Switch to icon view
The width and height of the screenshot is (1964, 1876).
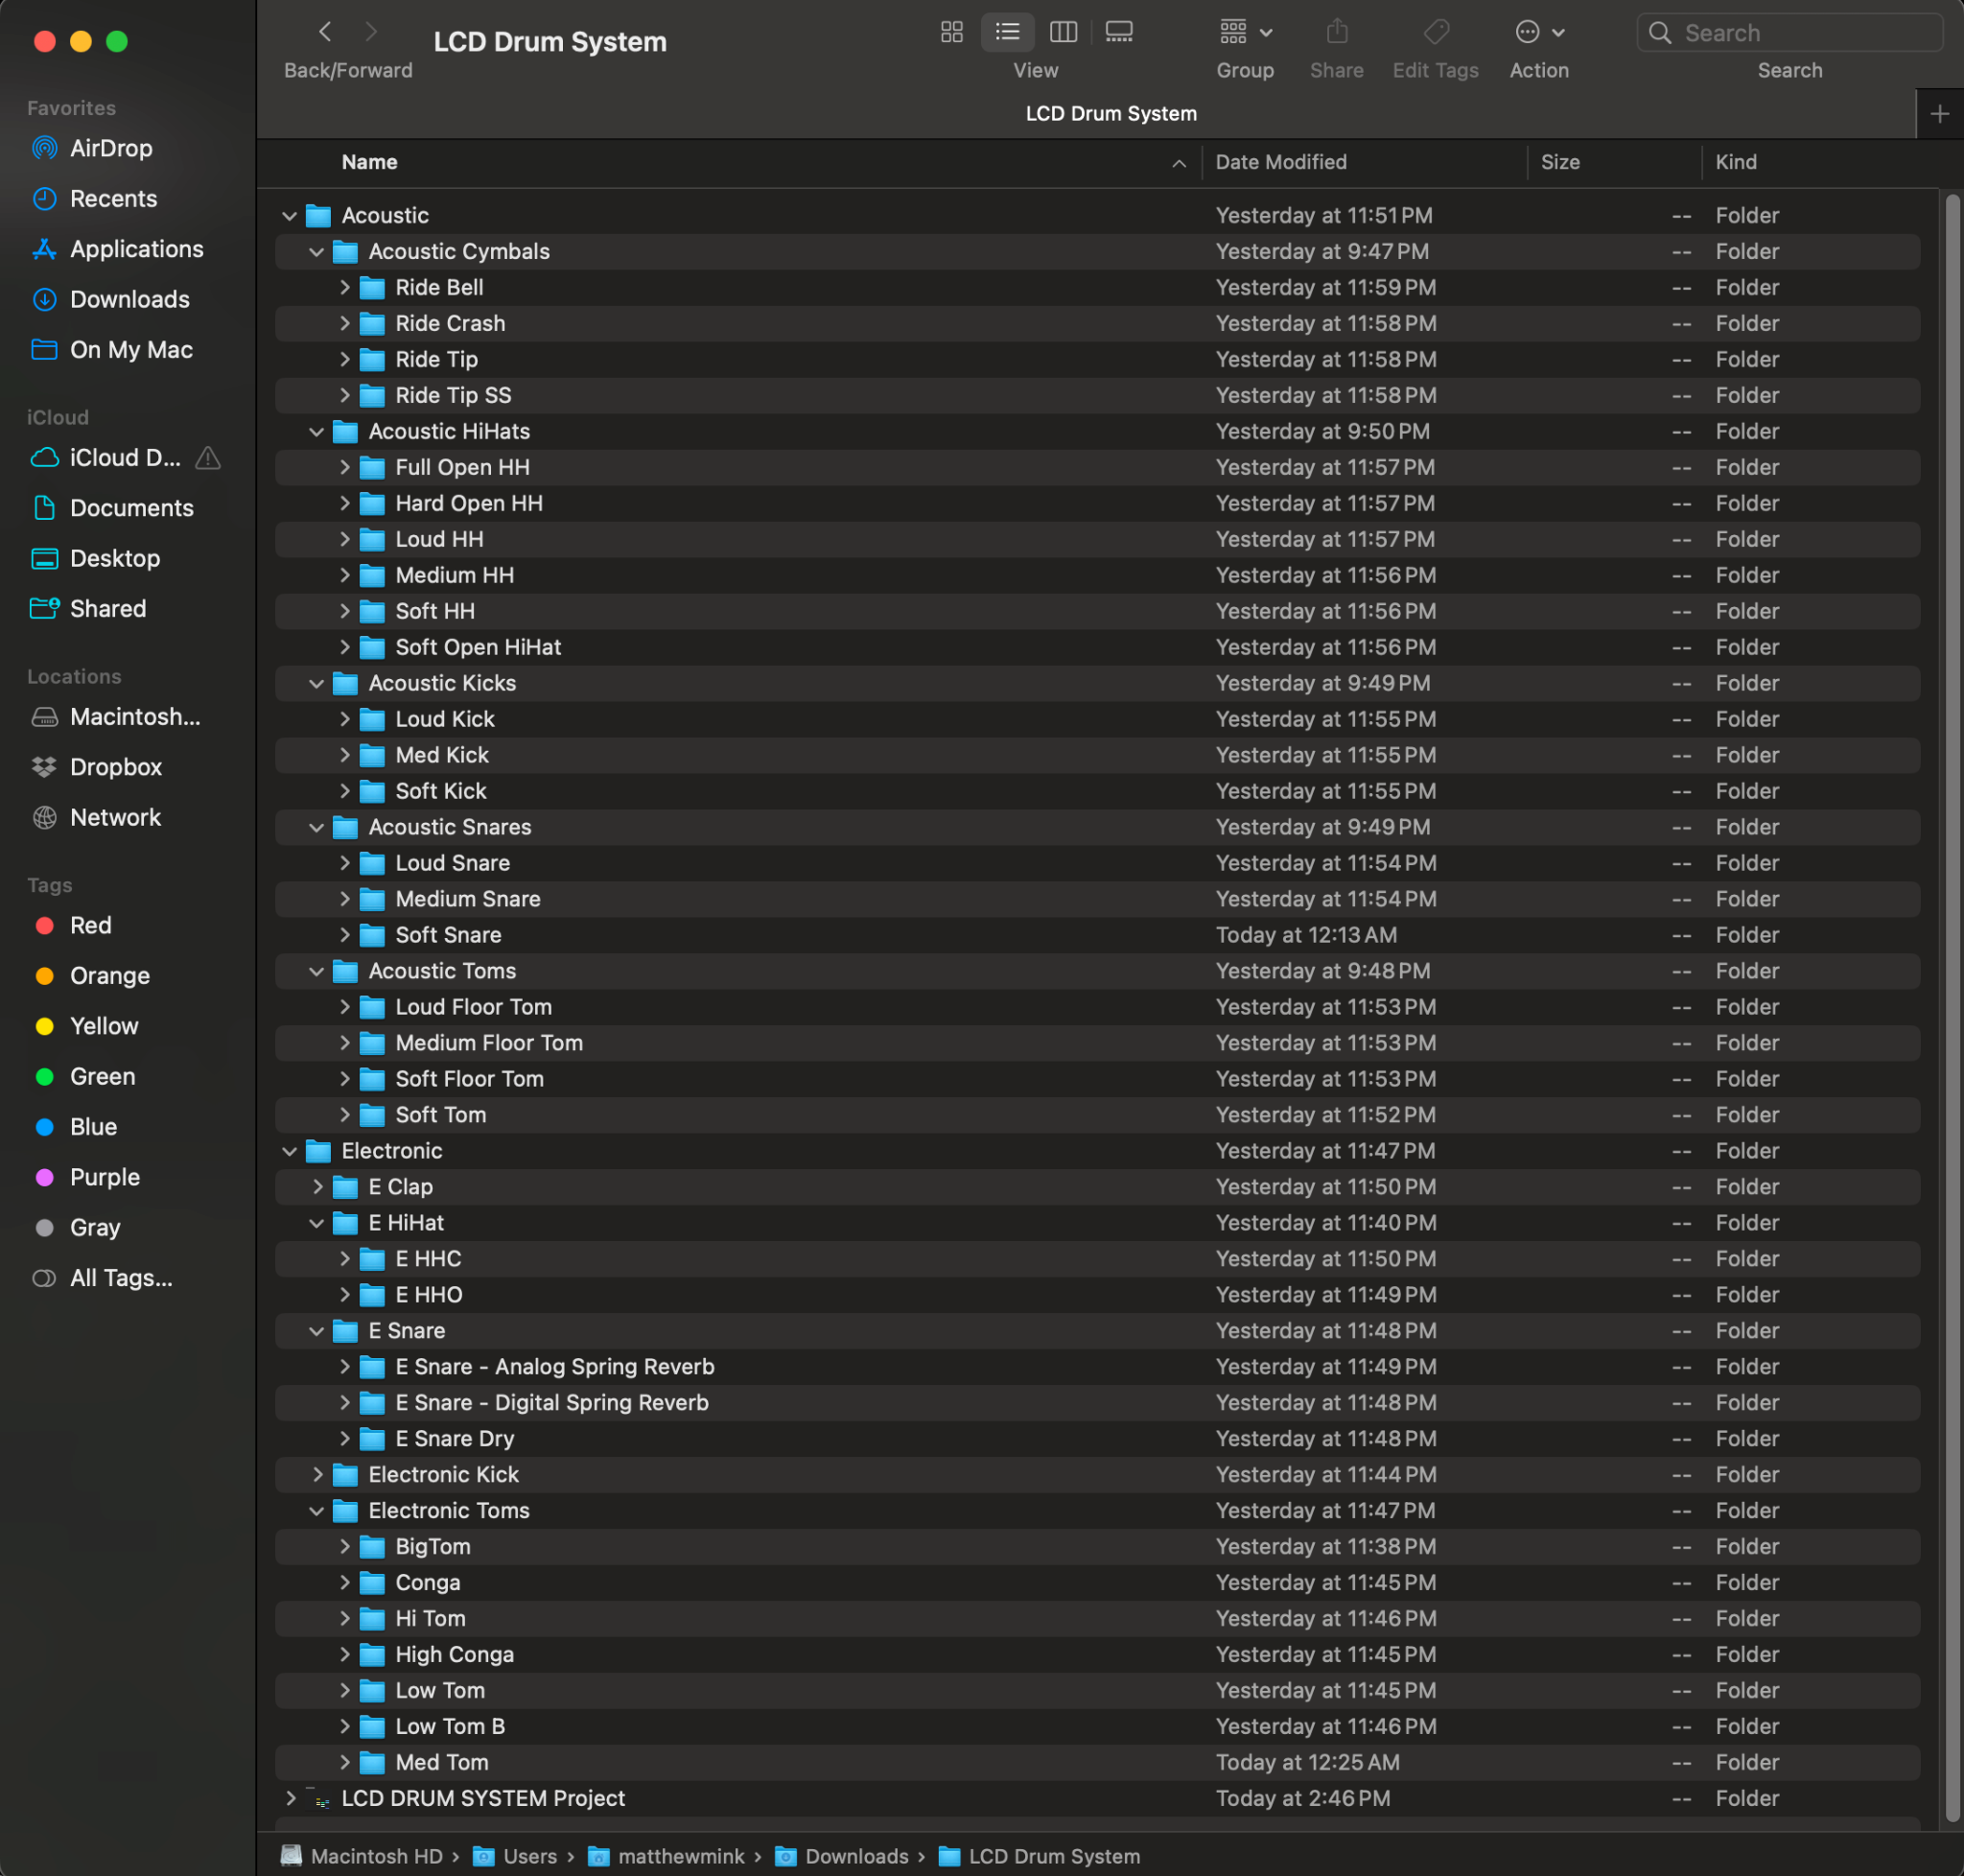pyautogui.click(x=951, y=32)
